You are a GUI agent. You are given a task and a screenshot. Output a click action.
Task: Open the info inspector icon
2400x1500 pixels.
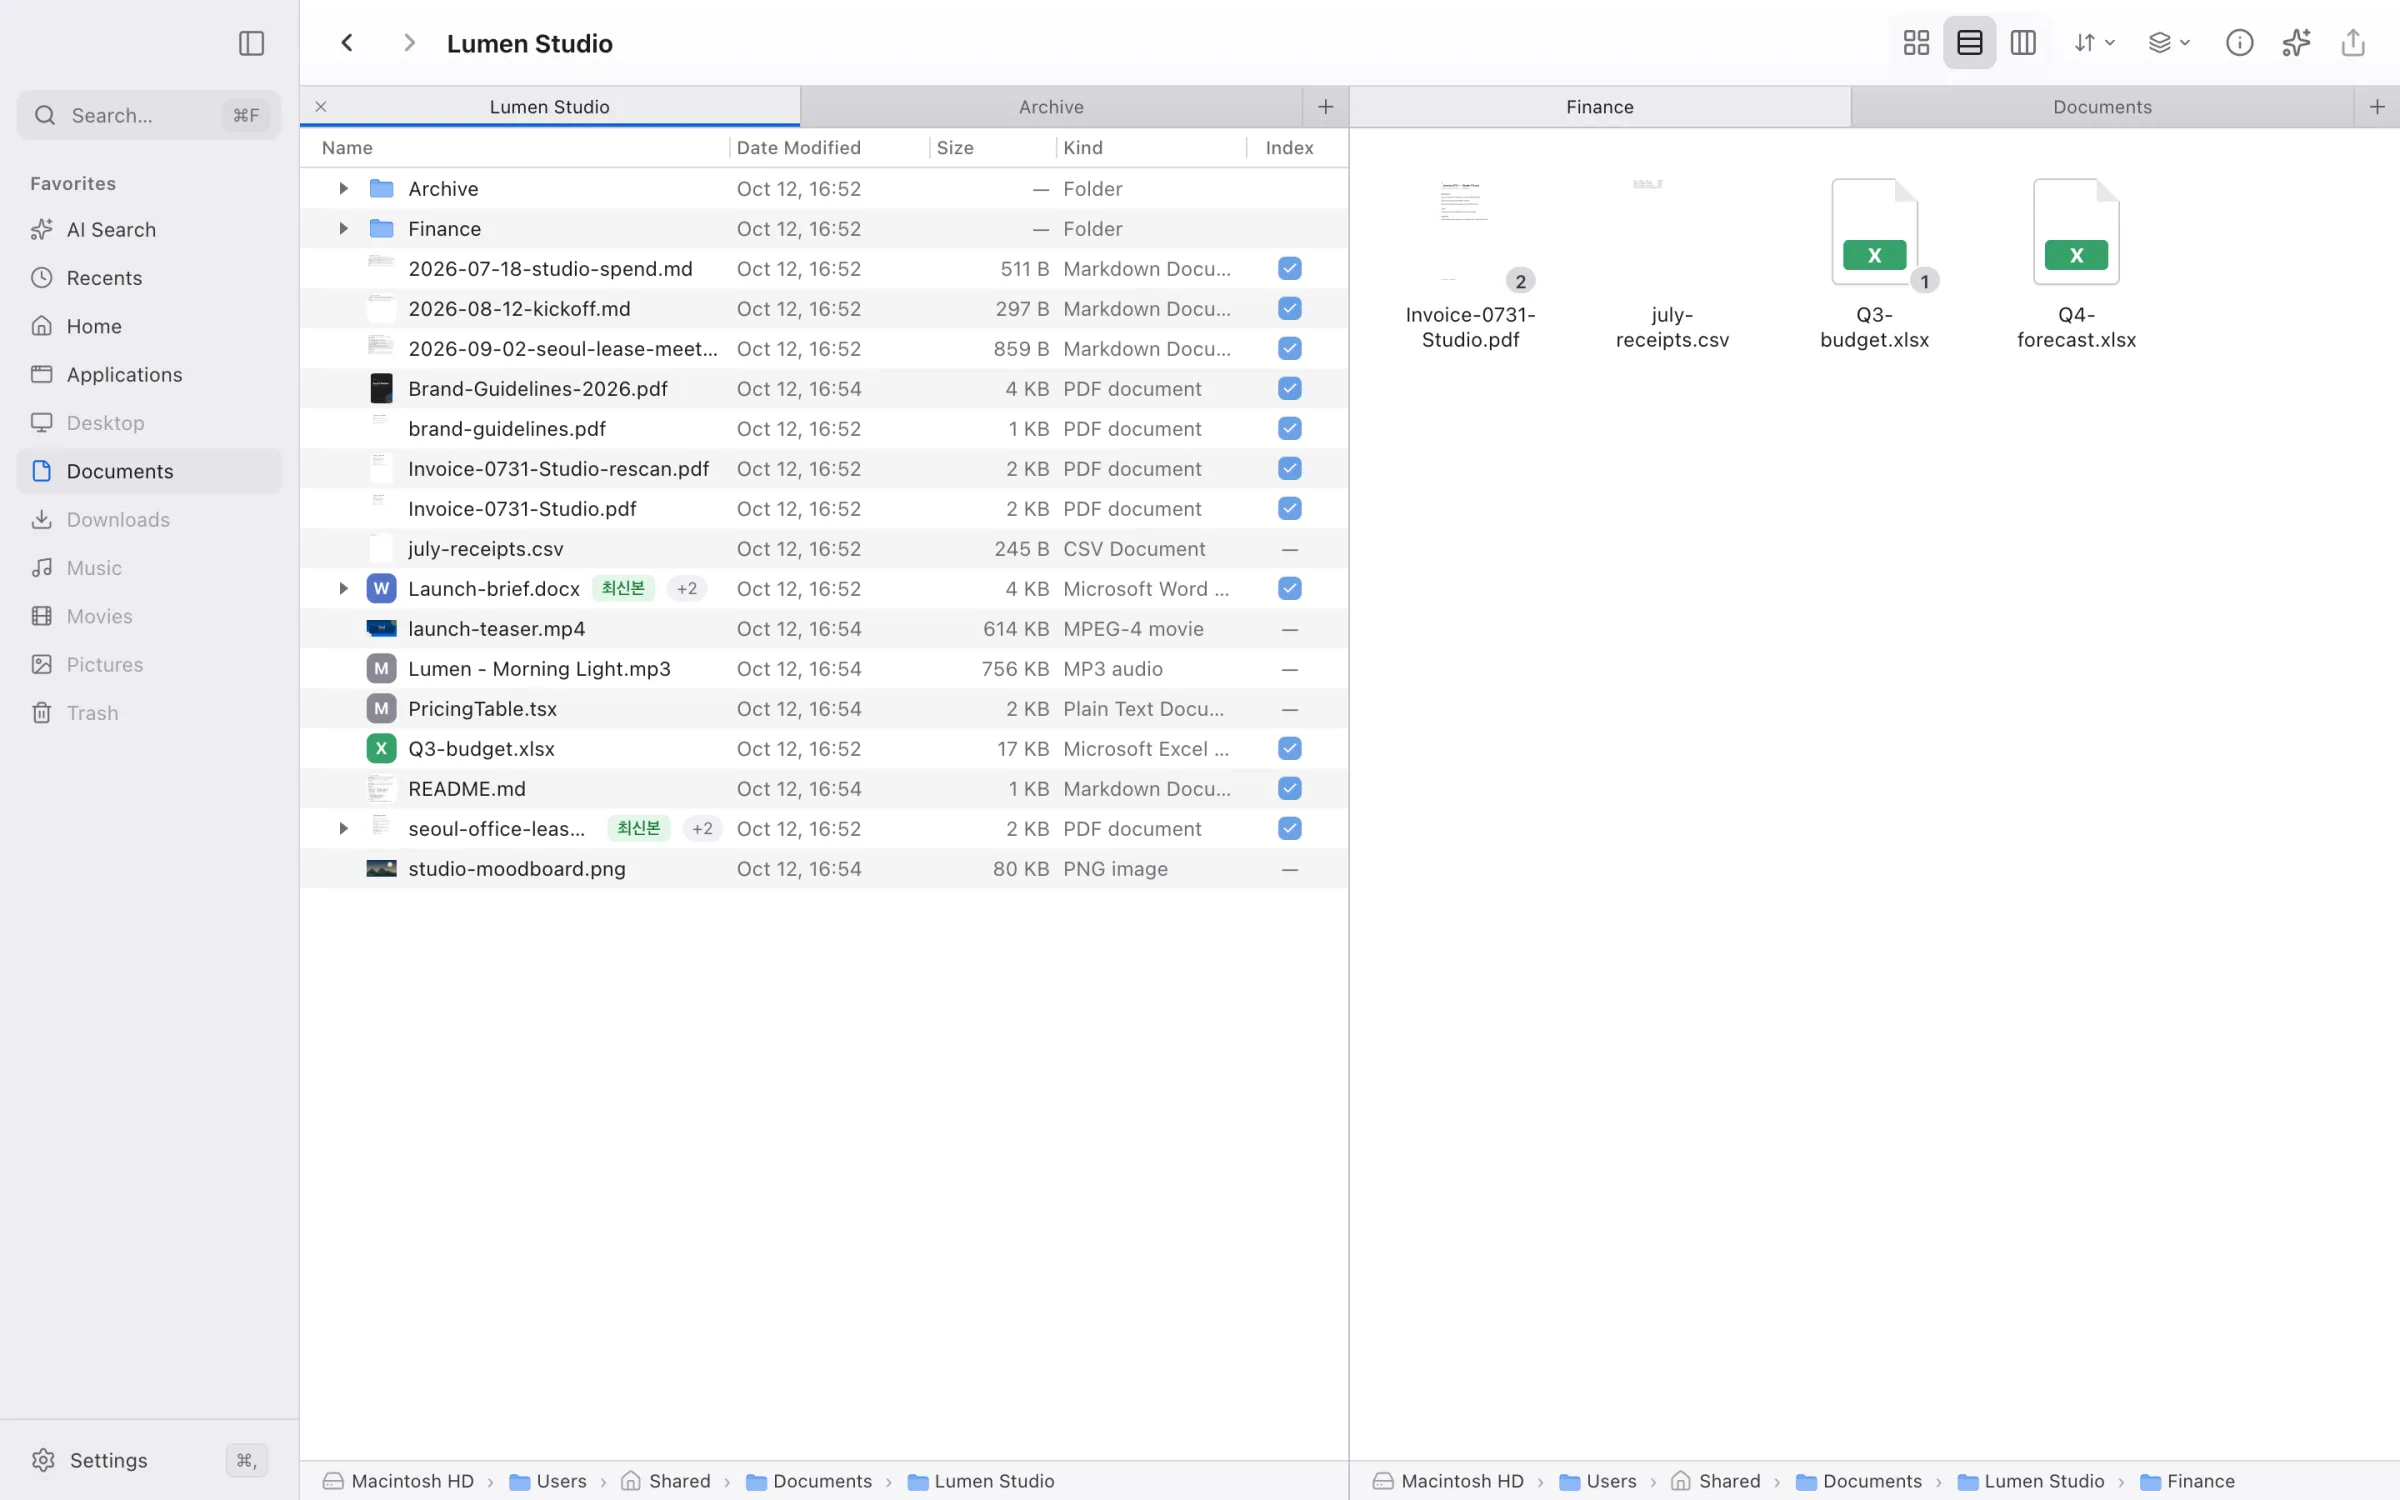pyautogui.click(x=2239, y=43)
